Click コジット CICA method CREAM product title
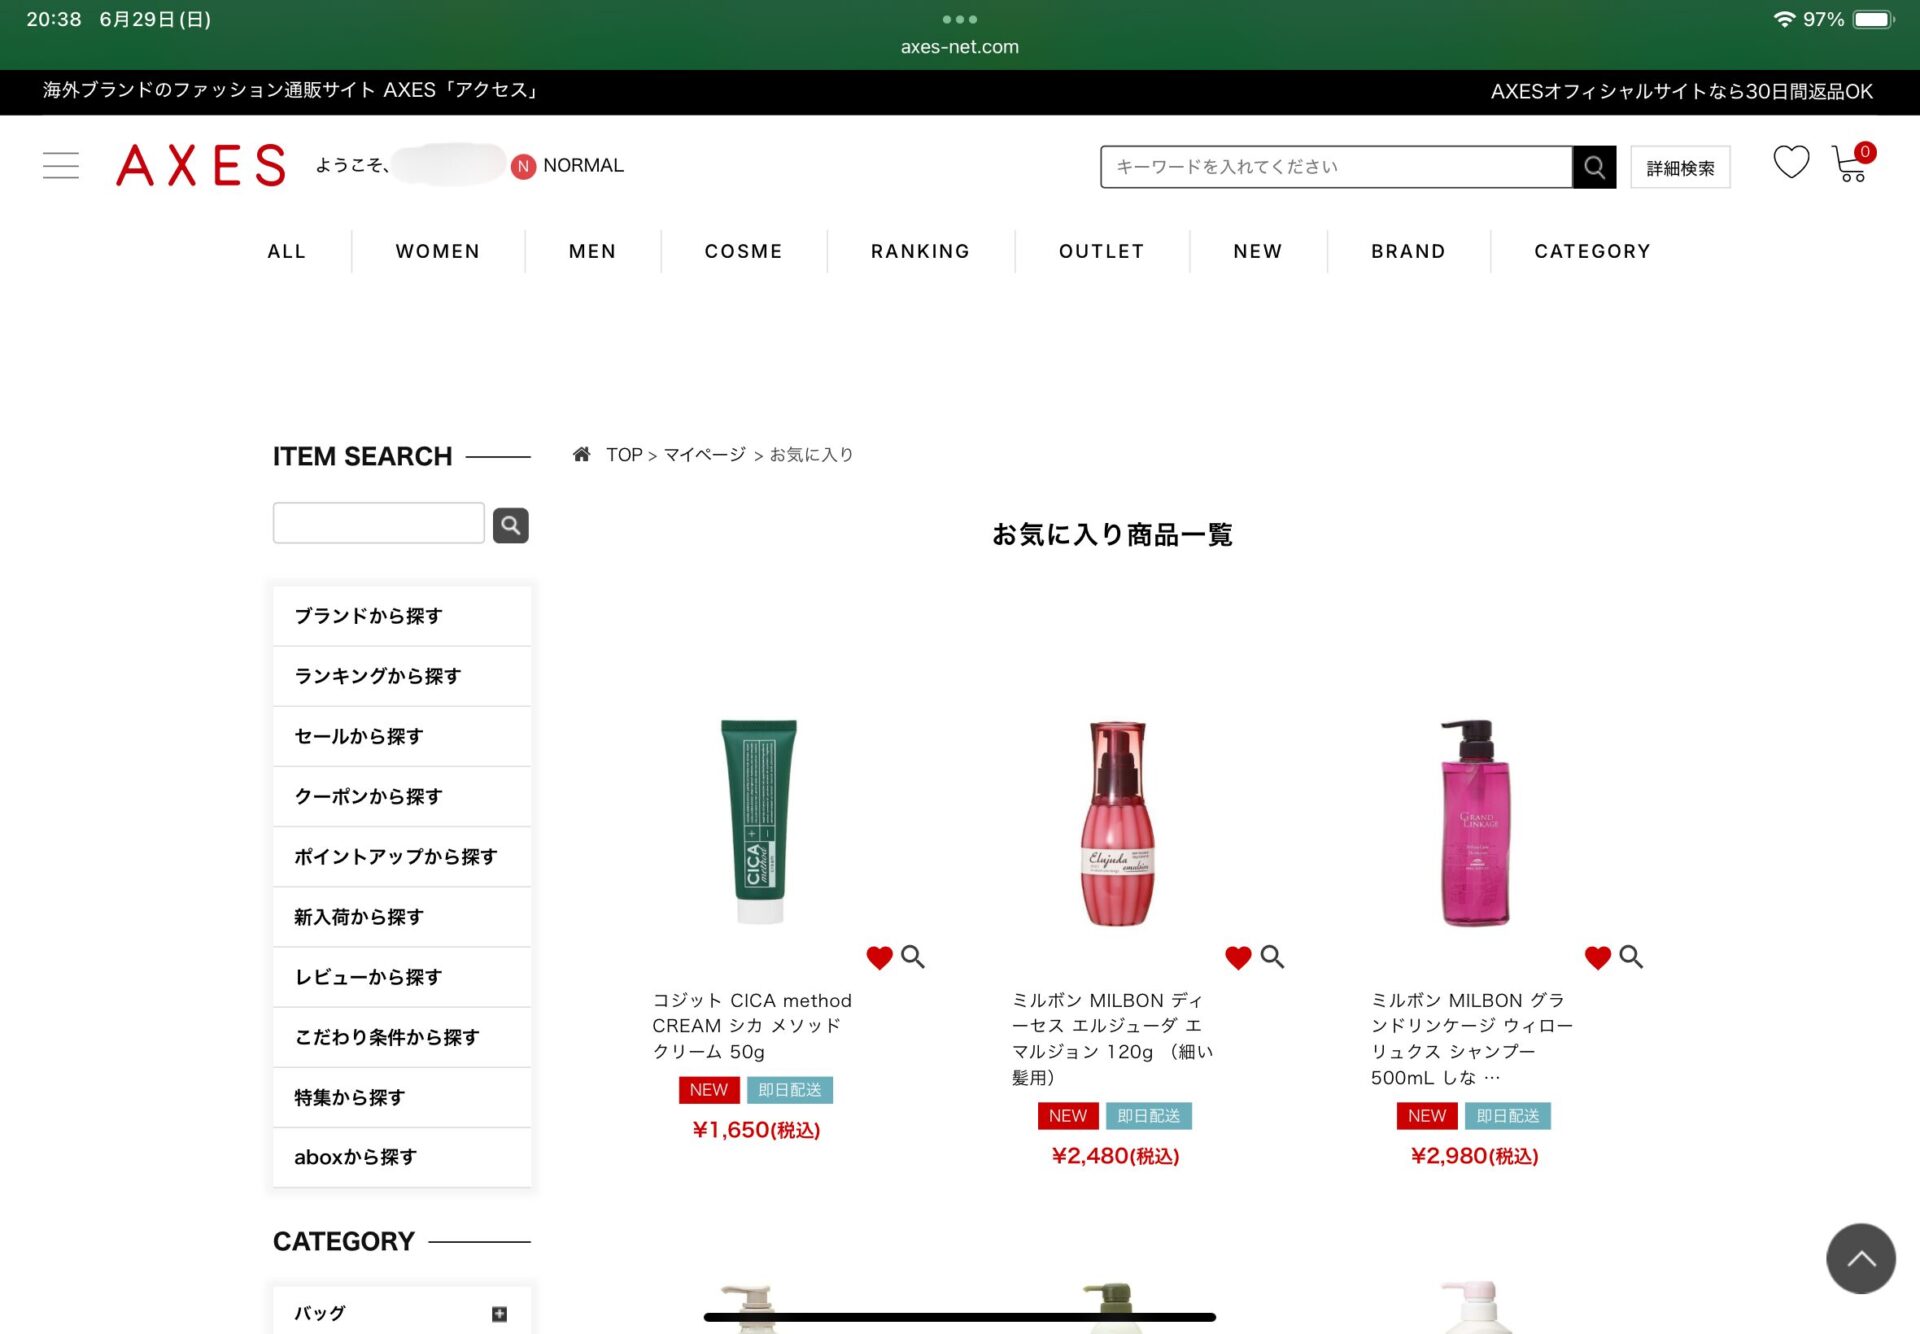The width and height of the screenshot is (1920, 1334). (x=752, y=1026)
